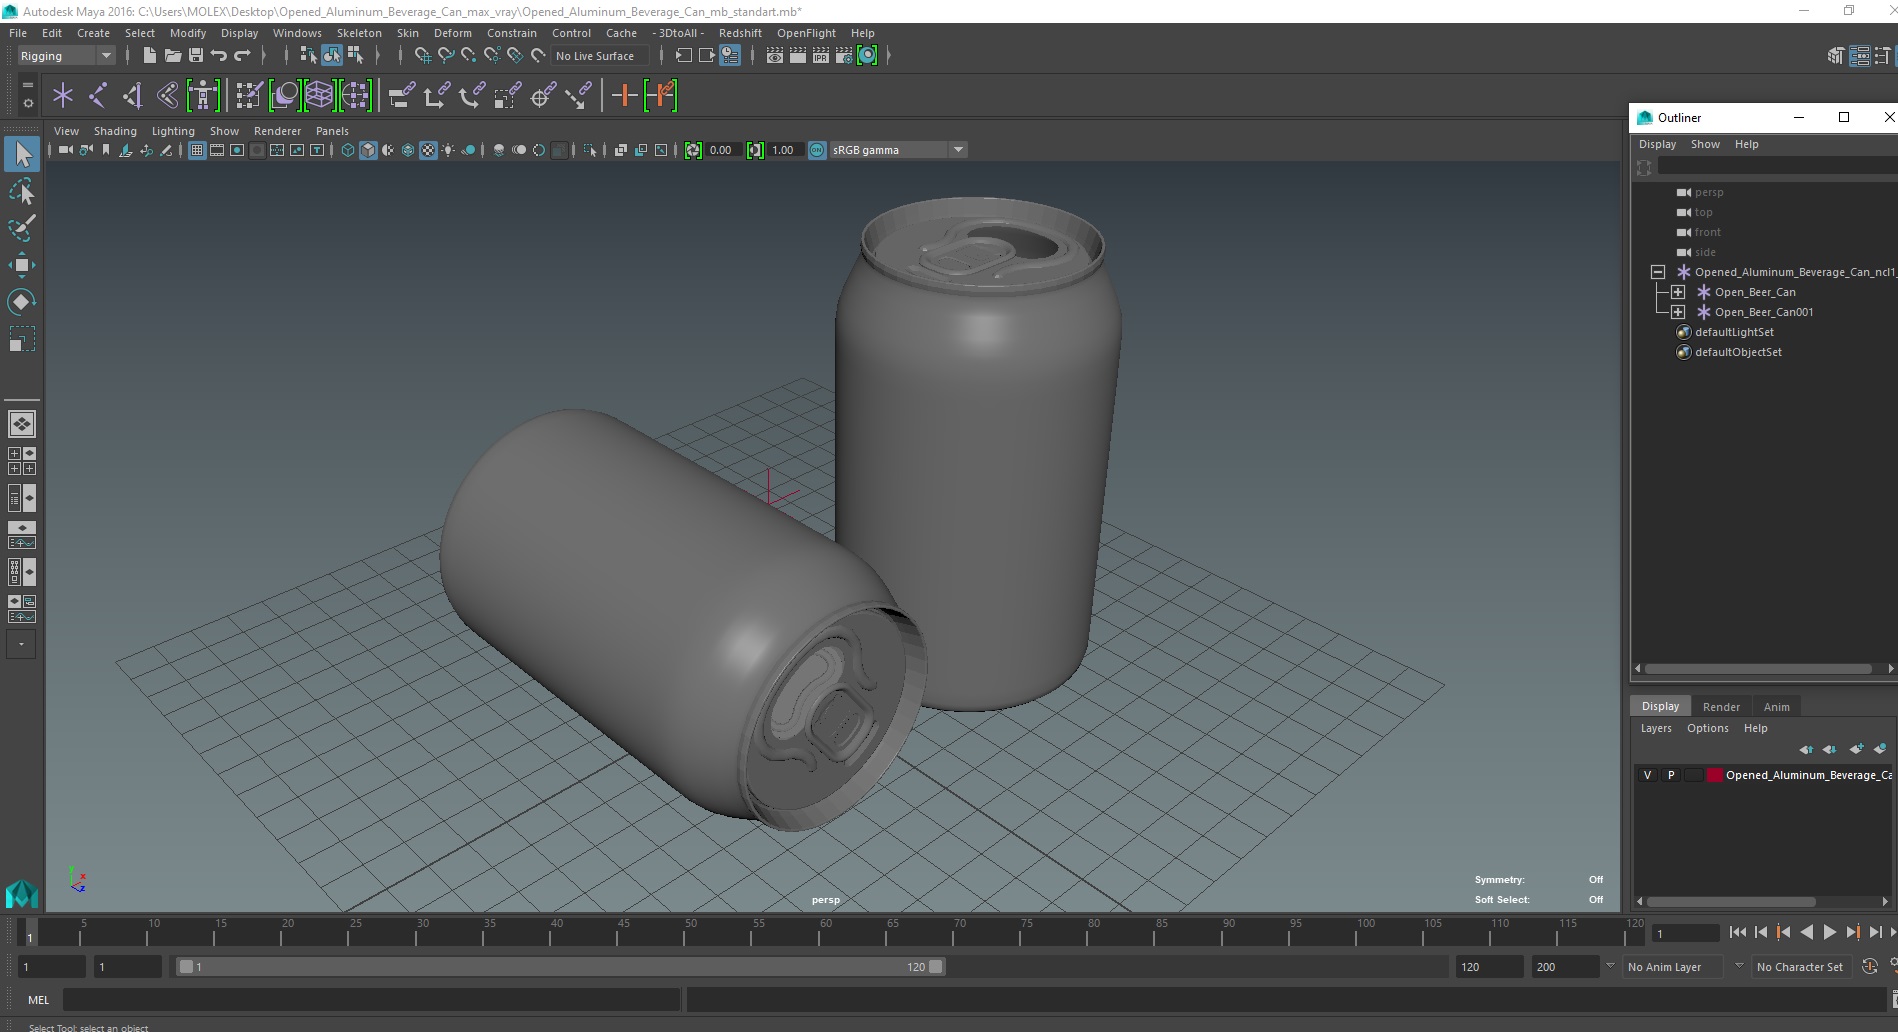Viewport: 1898px width, 1032px height.
Task: Toggle textured display in viewport
Action: point(428,150)
